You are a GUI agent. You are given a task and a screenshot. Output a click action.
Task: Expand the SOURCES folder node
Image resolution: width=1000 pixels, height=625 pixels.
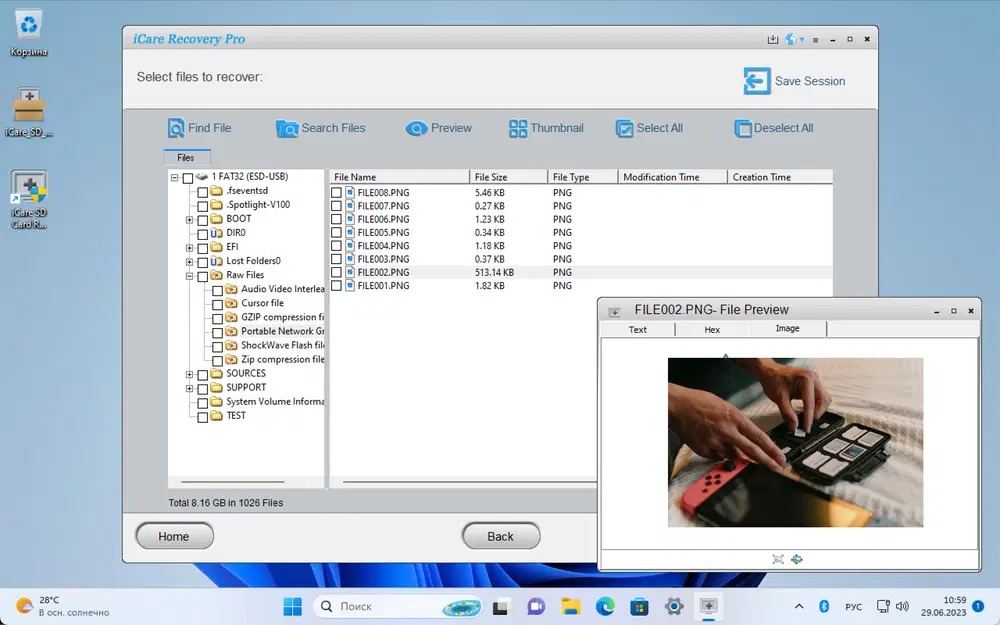[x=189, y=374]
